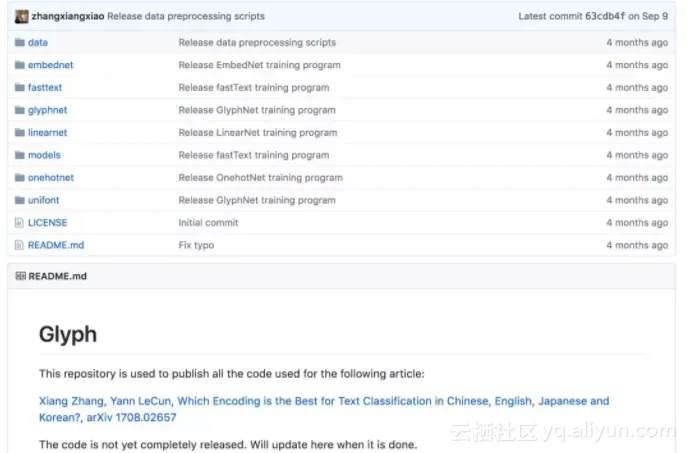Image resolution: width=687 pixels, height=453 pixels.
Task: Click the file icon beside README.md row
Action: (x=19, y=245)
